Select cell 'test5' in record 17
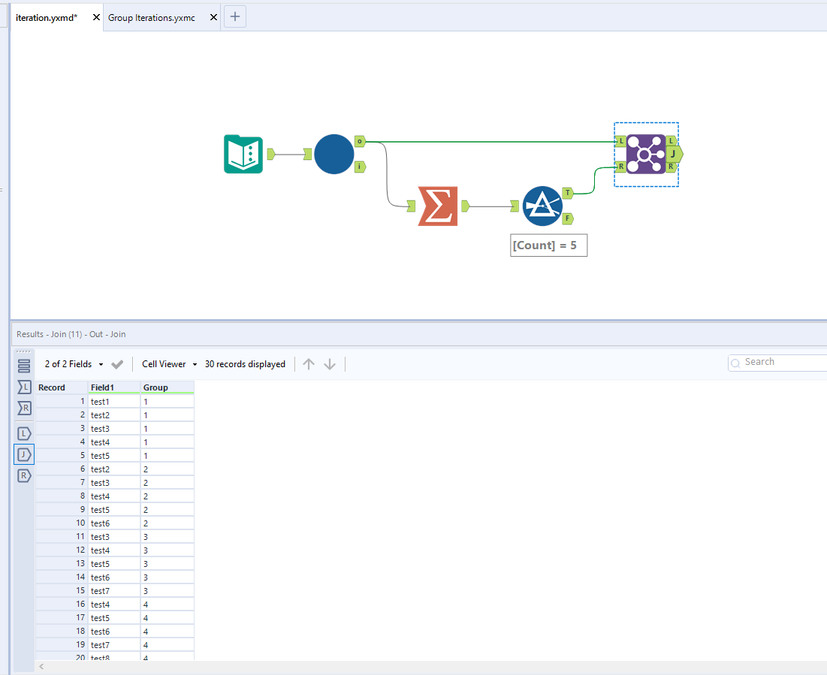 [114, 618]
